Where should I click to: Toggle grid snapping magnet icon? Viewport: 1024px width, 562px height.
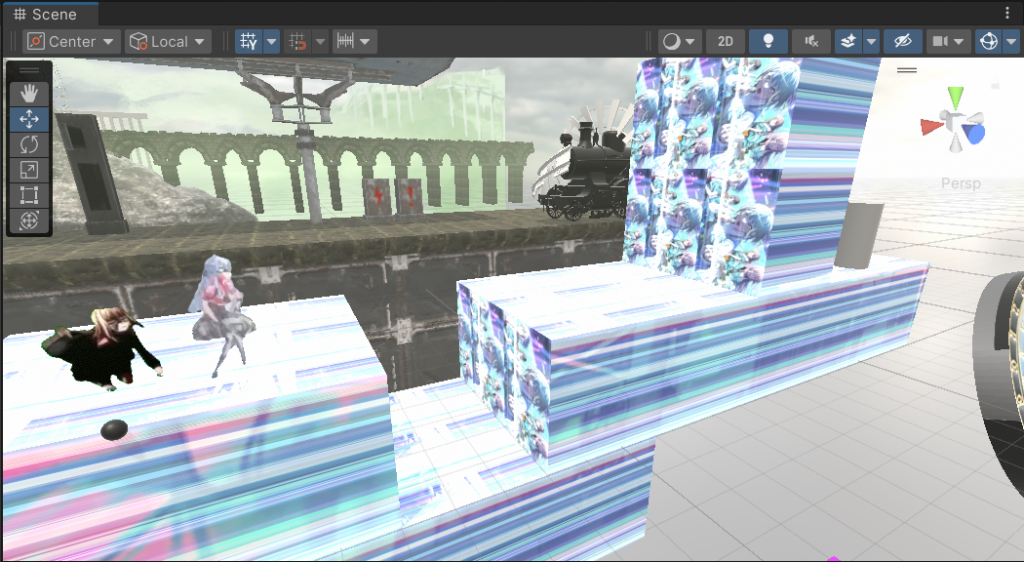pos(298,42)
